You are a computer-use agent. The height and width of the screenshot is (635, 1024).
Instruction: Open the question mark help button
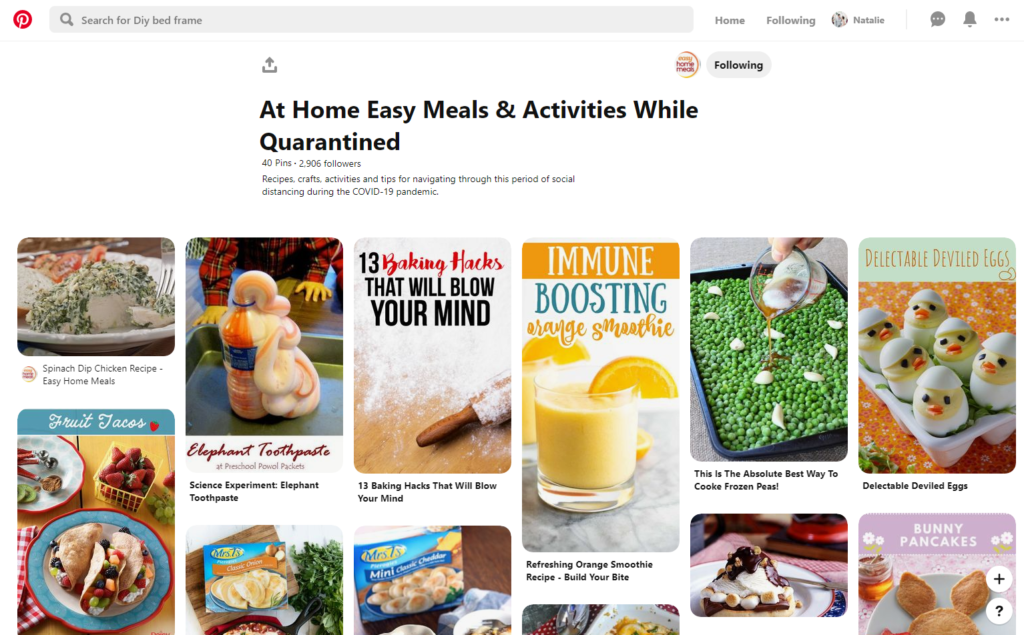click(x=999, y=611)
